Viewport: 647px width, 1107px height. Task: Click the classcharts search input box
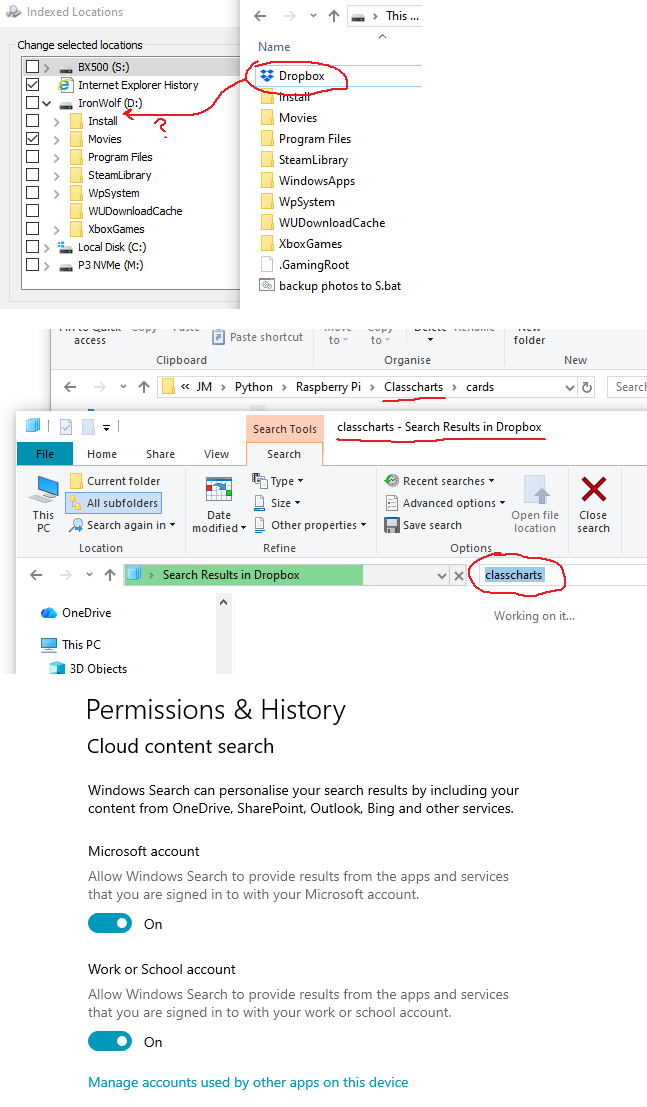pos(564,575)
